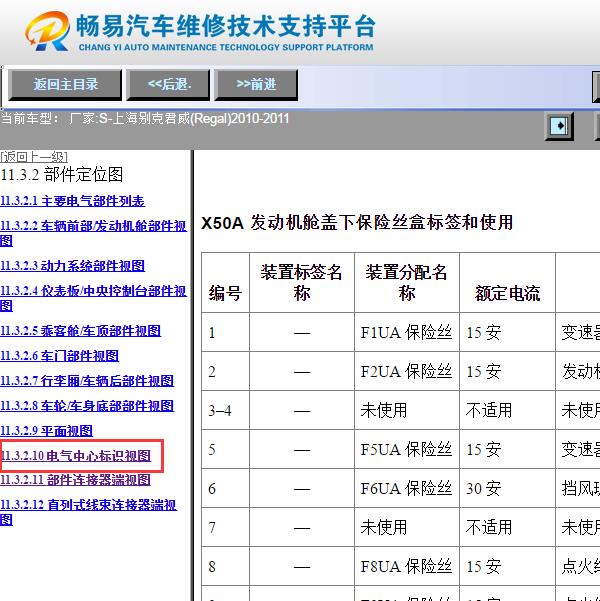Go back with <<后退 button
The height and width of the screenshot is (601, 600).
click(x=168, y=85)
